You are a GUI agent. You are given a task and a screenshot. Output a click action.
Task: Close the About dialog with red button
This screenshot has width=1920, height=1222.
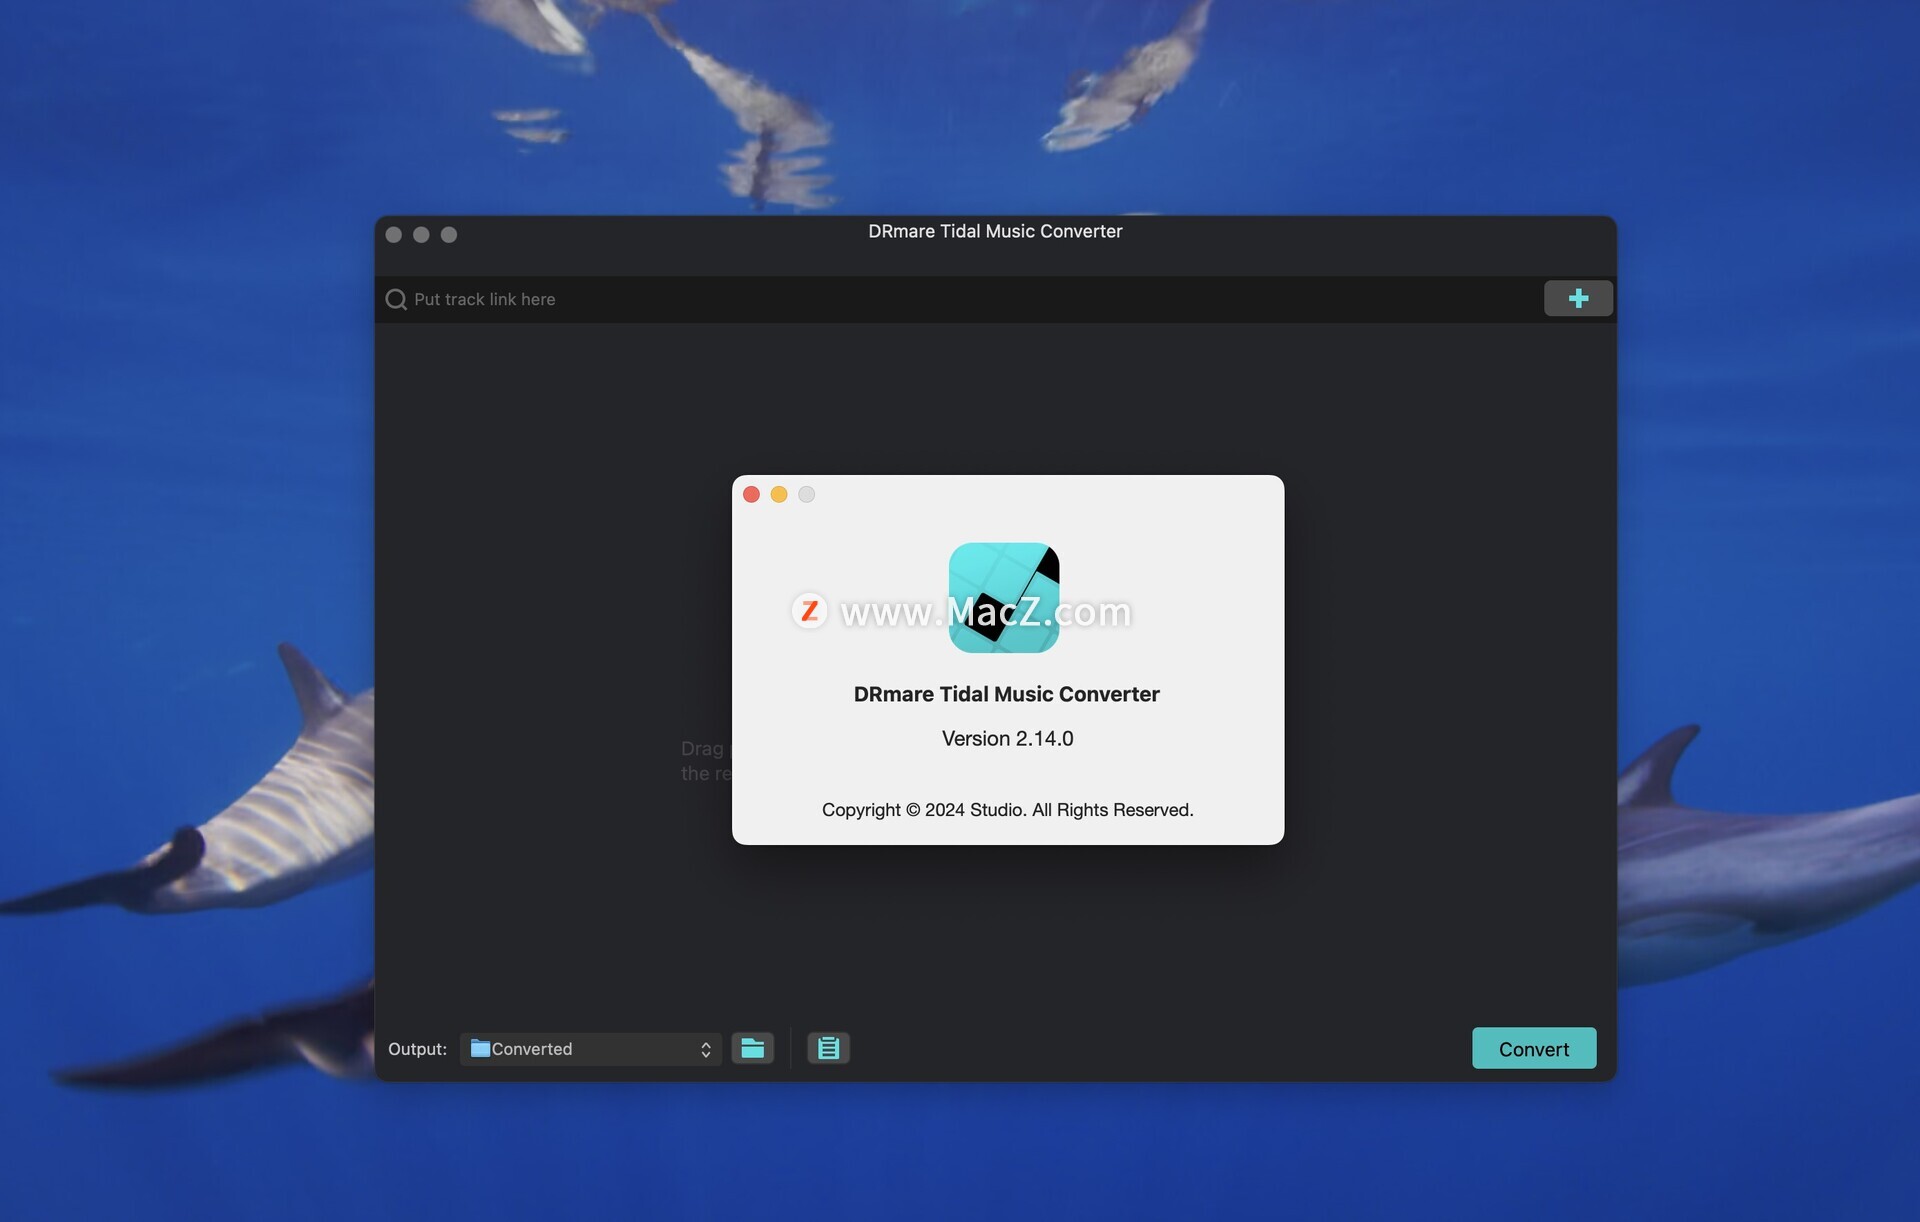click(751, 494)
